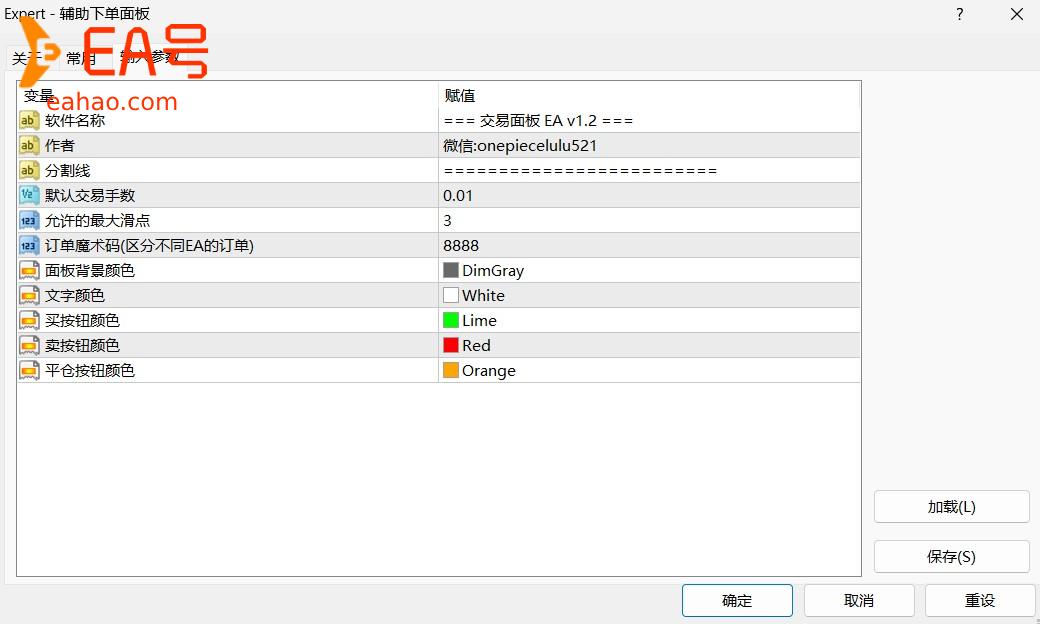Click the integer icon beside 允许的最大滑点
This screenshot has width=1040, height=624.
29,221
